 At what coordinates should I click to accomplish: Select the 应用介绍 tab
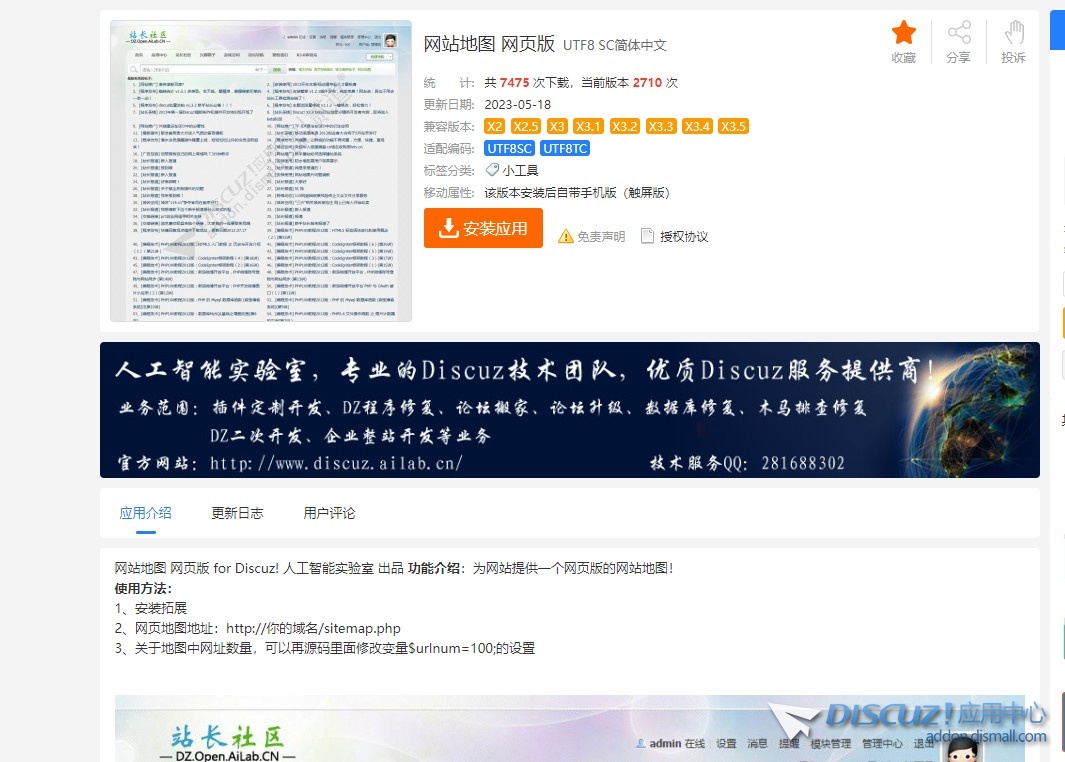(145, 513)
